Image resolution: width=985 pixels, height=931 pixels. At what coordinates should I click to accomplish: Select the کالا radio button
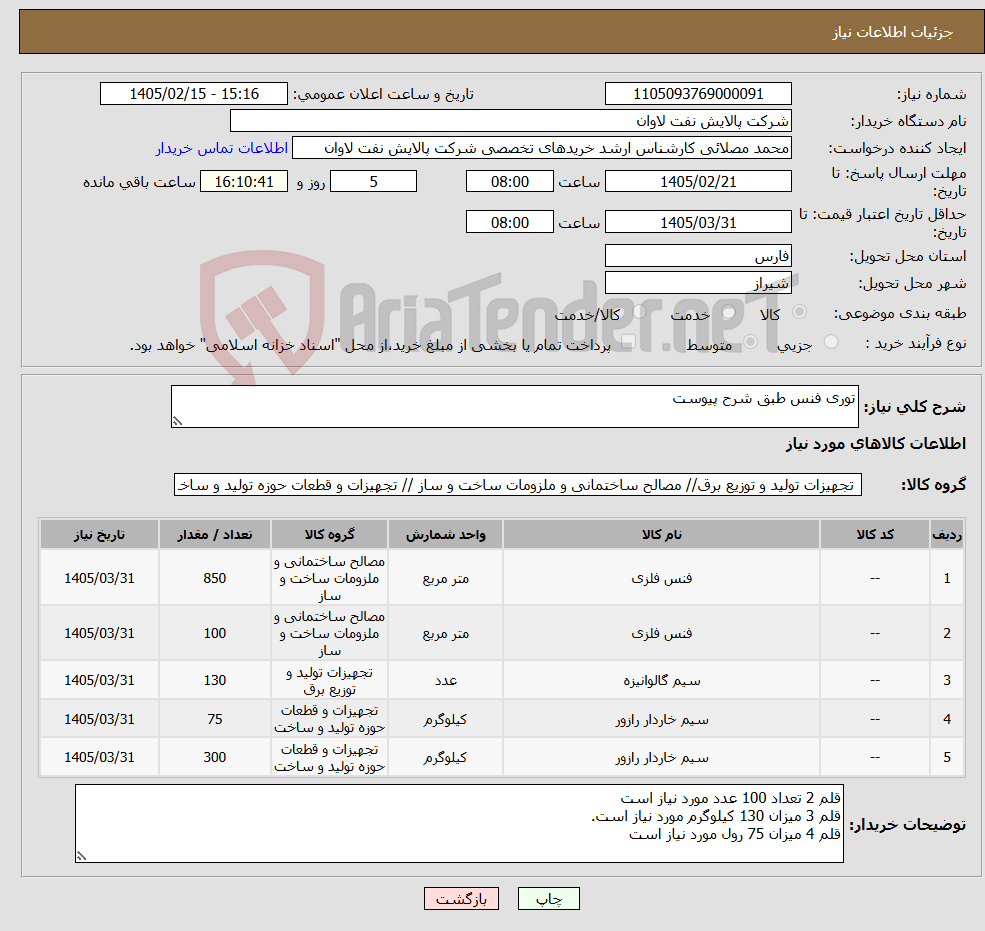(800, 312)
